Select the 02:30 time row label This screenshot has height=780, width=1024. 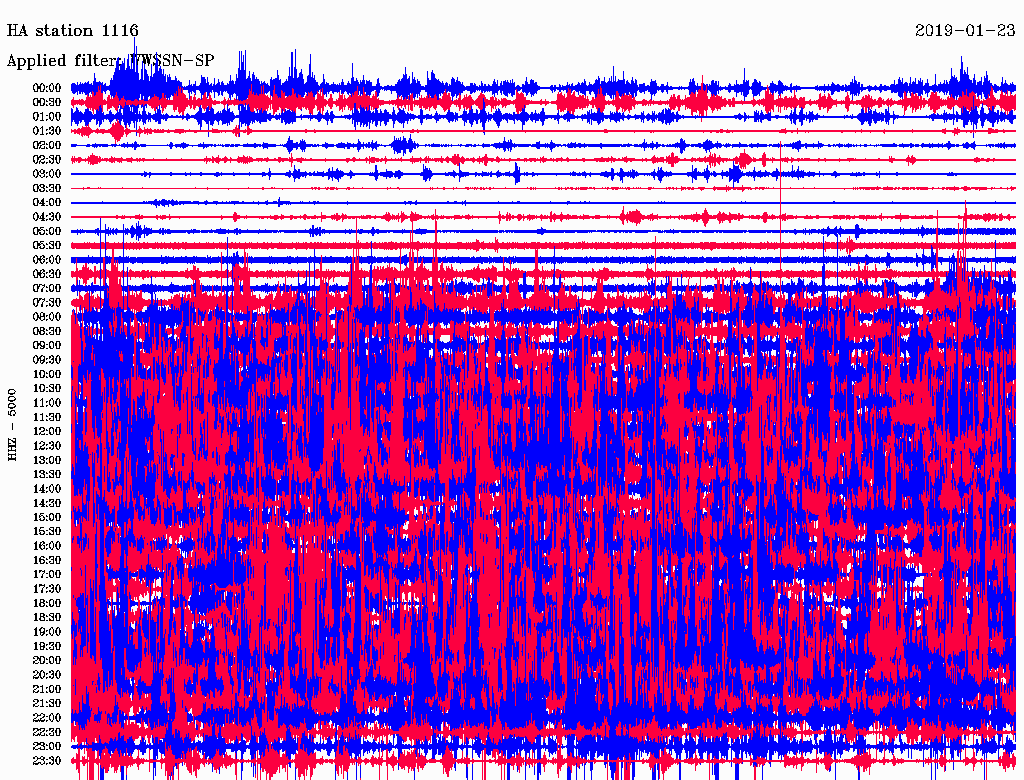point(47,160)
